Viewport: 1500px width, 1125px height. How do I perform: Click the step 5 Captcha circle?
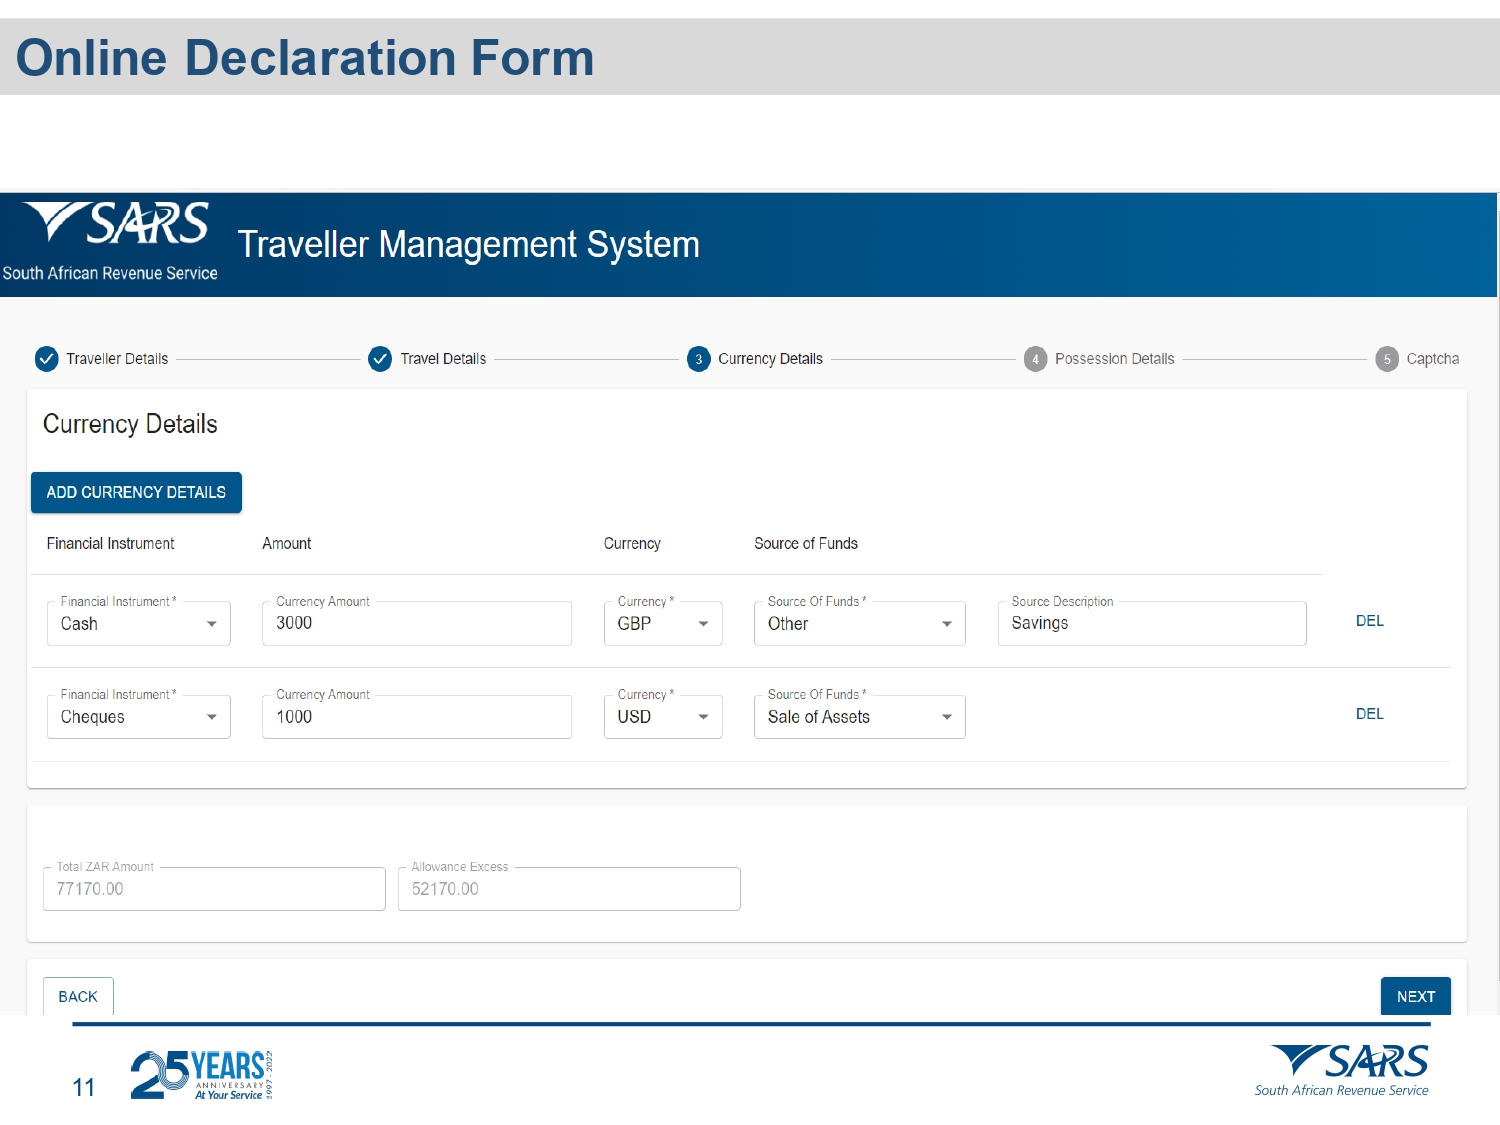click(x=1387, y=359)
